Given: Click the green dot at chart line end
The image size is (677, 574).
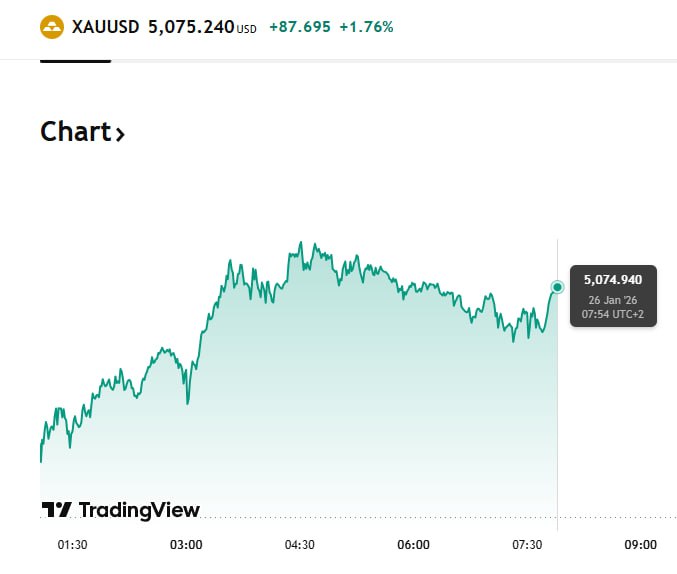Looking at the screenshot, I should pyautogui.click(x=557, y=287).
